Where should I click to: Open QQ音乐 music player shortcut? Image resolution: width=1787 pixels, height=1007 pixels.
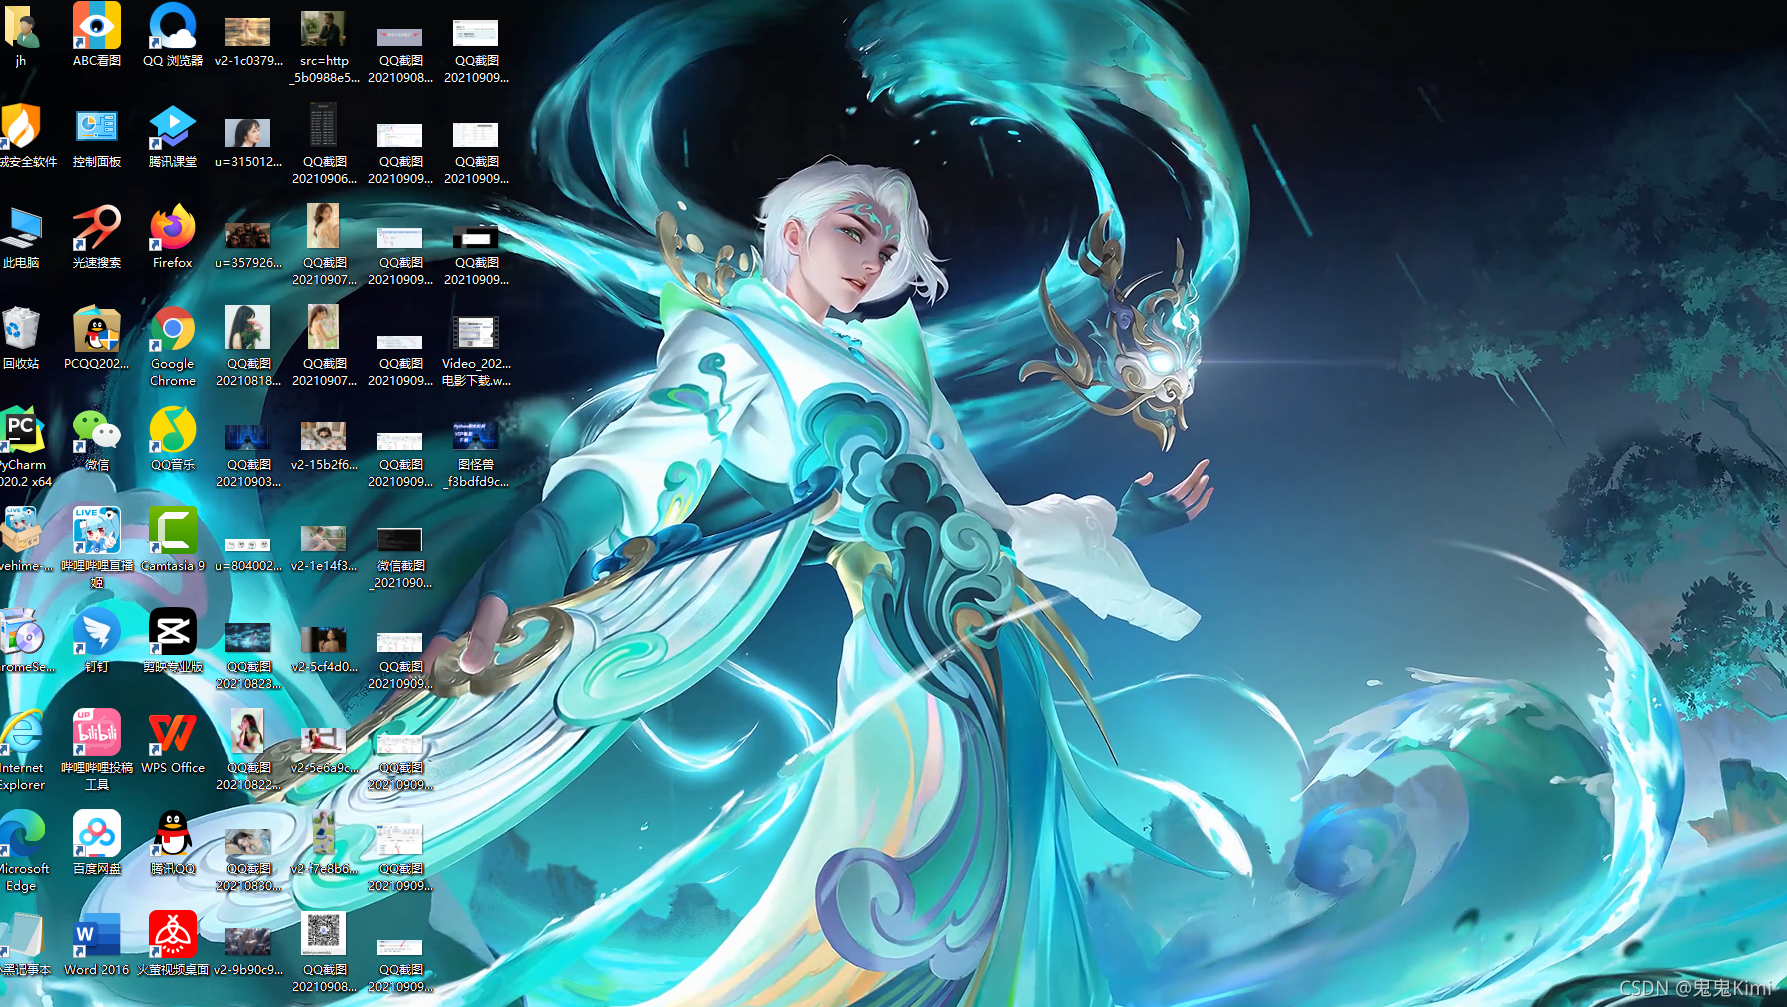[173, 439]
